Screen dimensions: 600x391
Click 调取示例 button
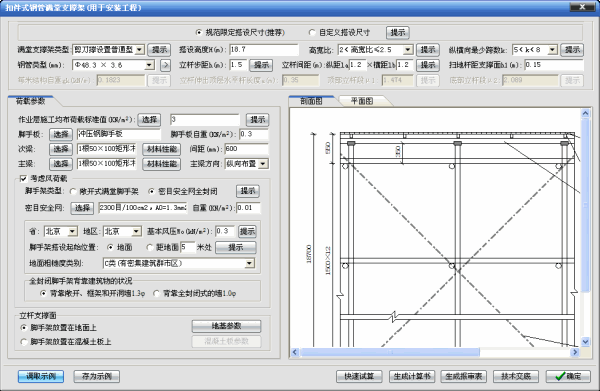coord(41,376)
